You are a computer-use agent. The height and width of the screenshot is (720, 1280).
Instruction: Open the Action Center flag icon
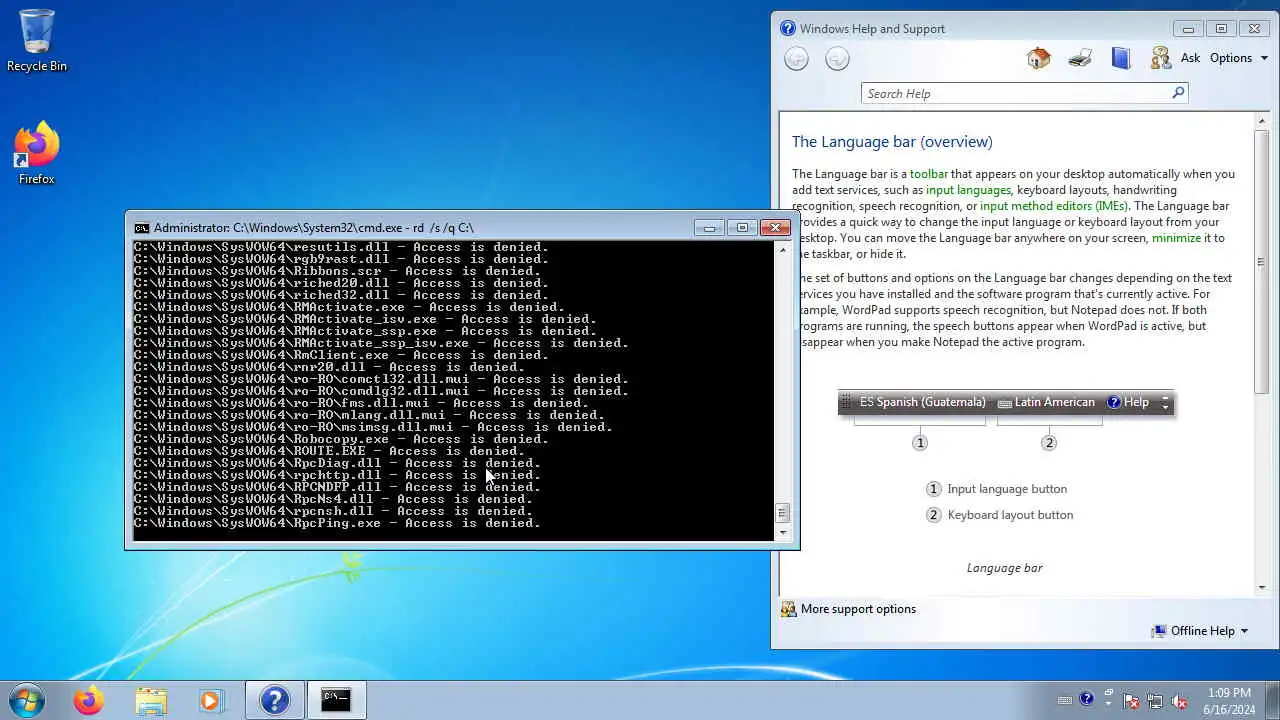click(x=1131, y=701)
